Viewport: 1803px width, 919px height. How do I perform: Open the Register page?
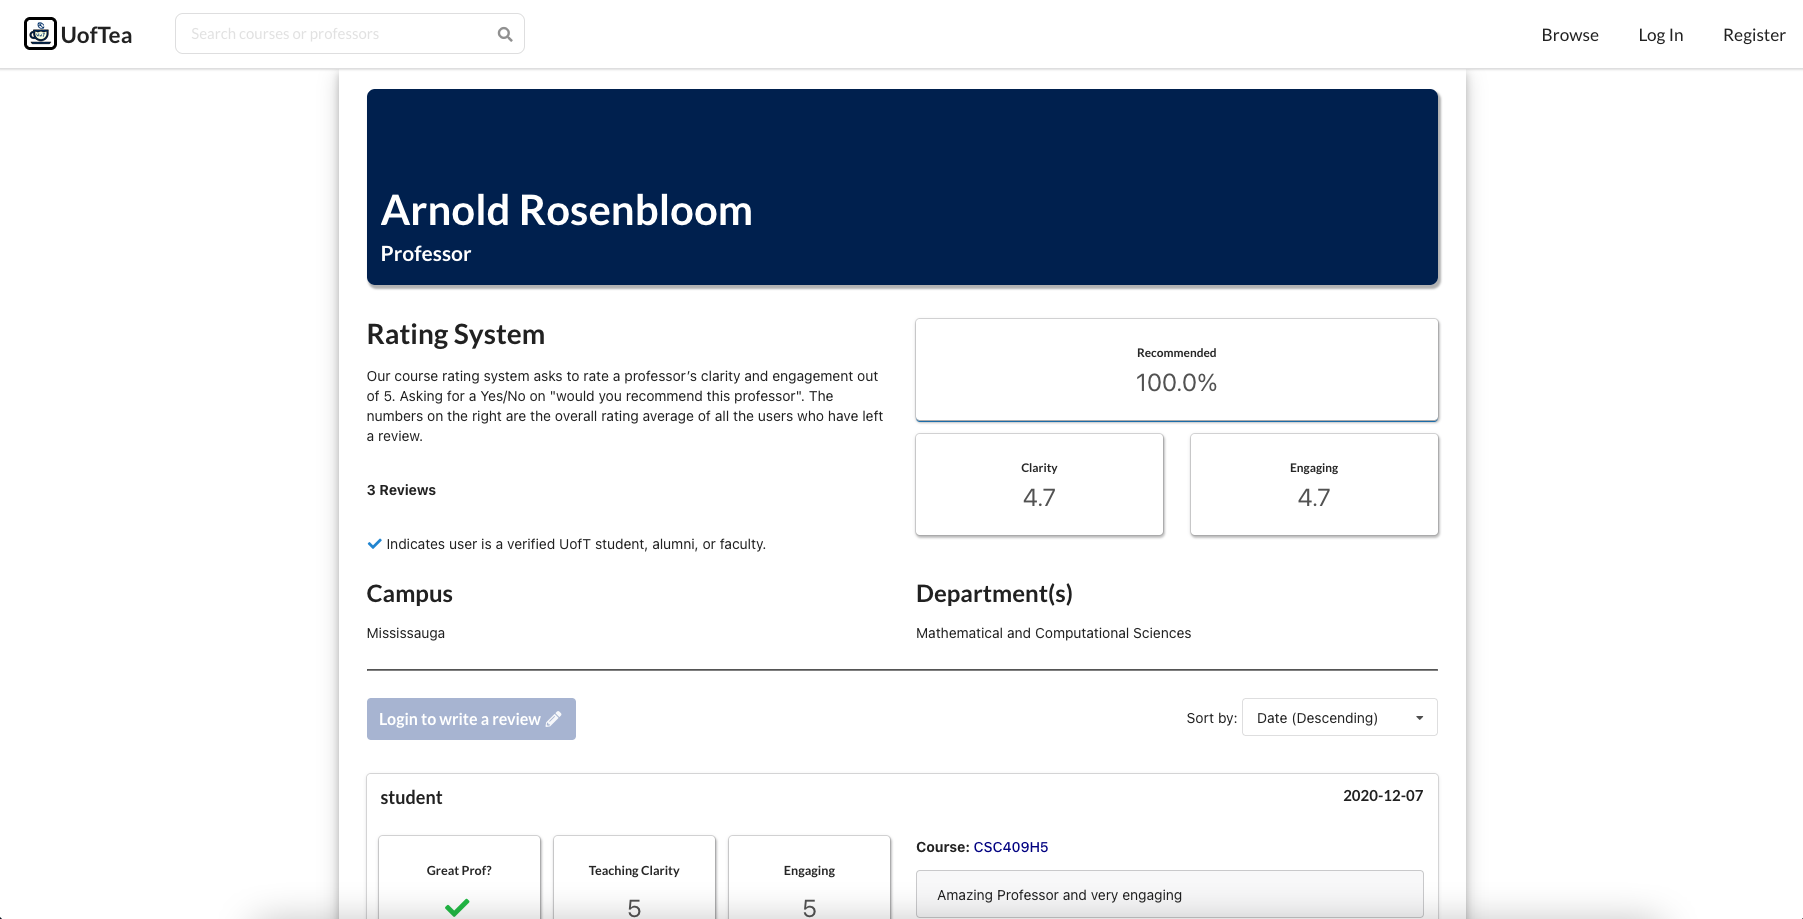[x=1754, y=35]
